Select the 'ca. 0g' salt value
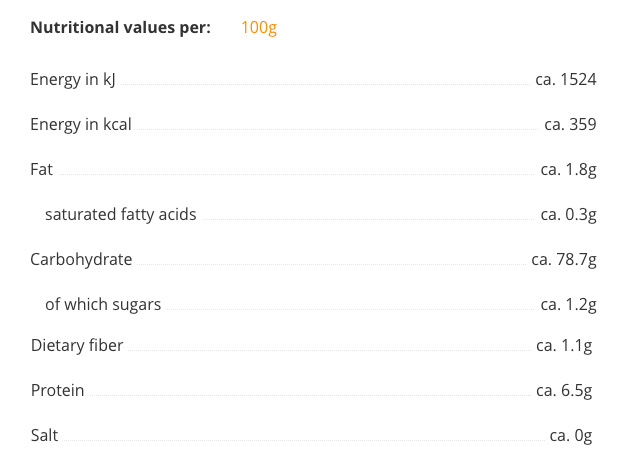 tap(571, 436)
